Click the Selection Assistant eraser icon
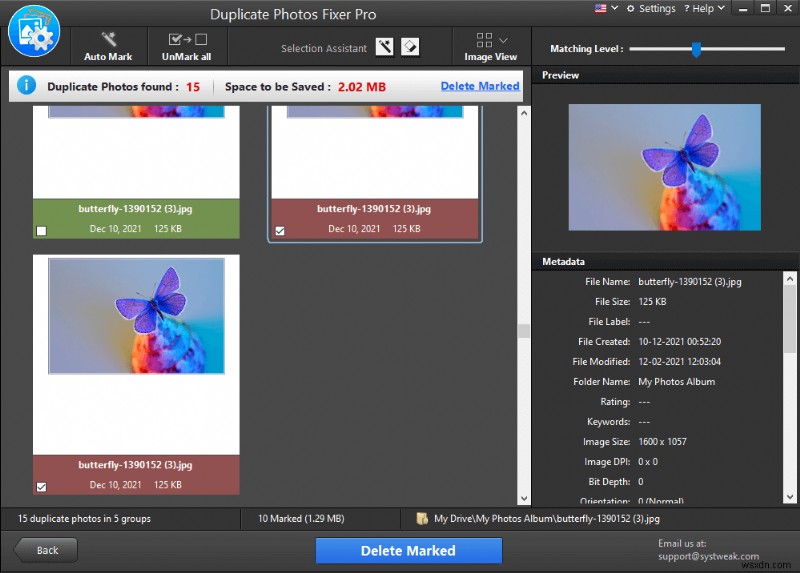Screen dimensions: 800x573 coord(410,47)
